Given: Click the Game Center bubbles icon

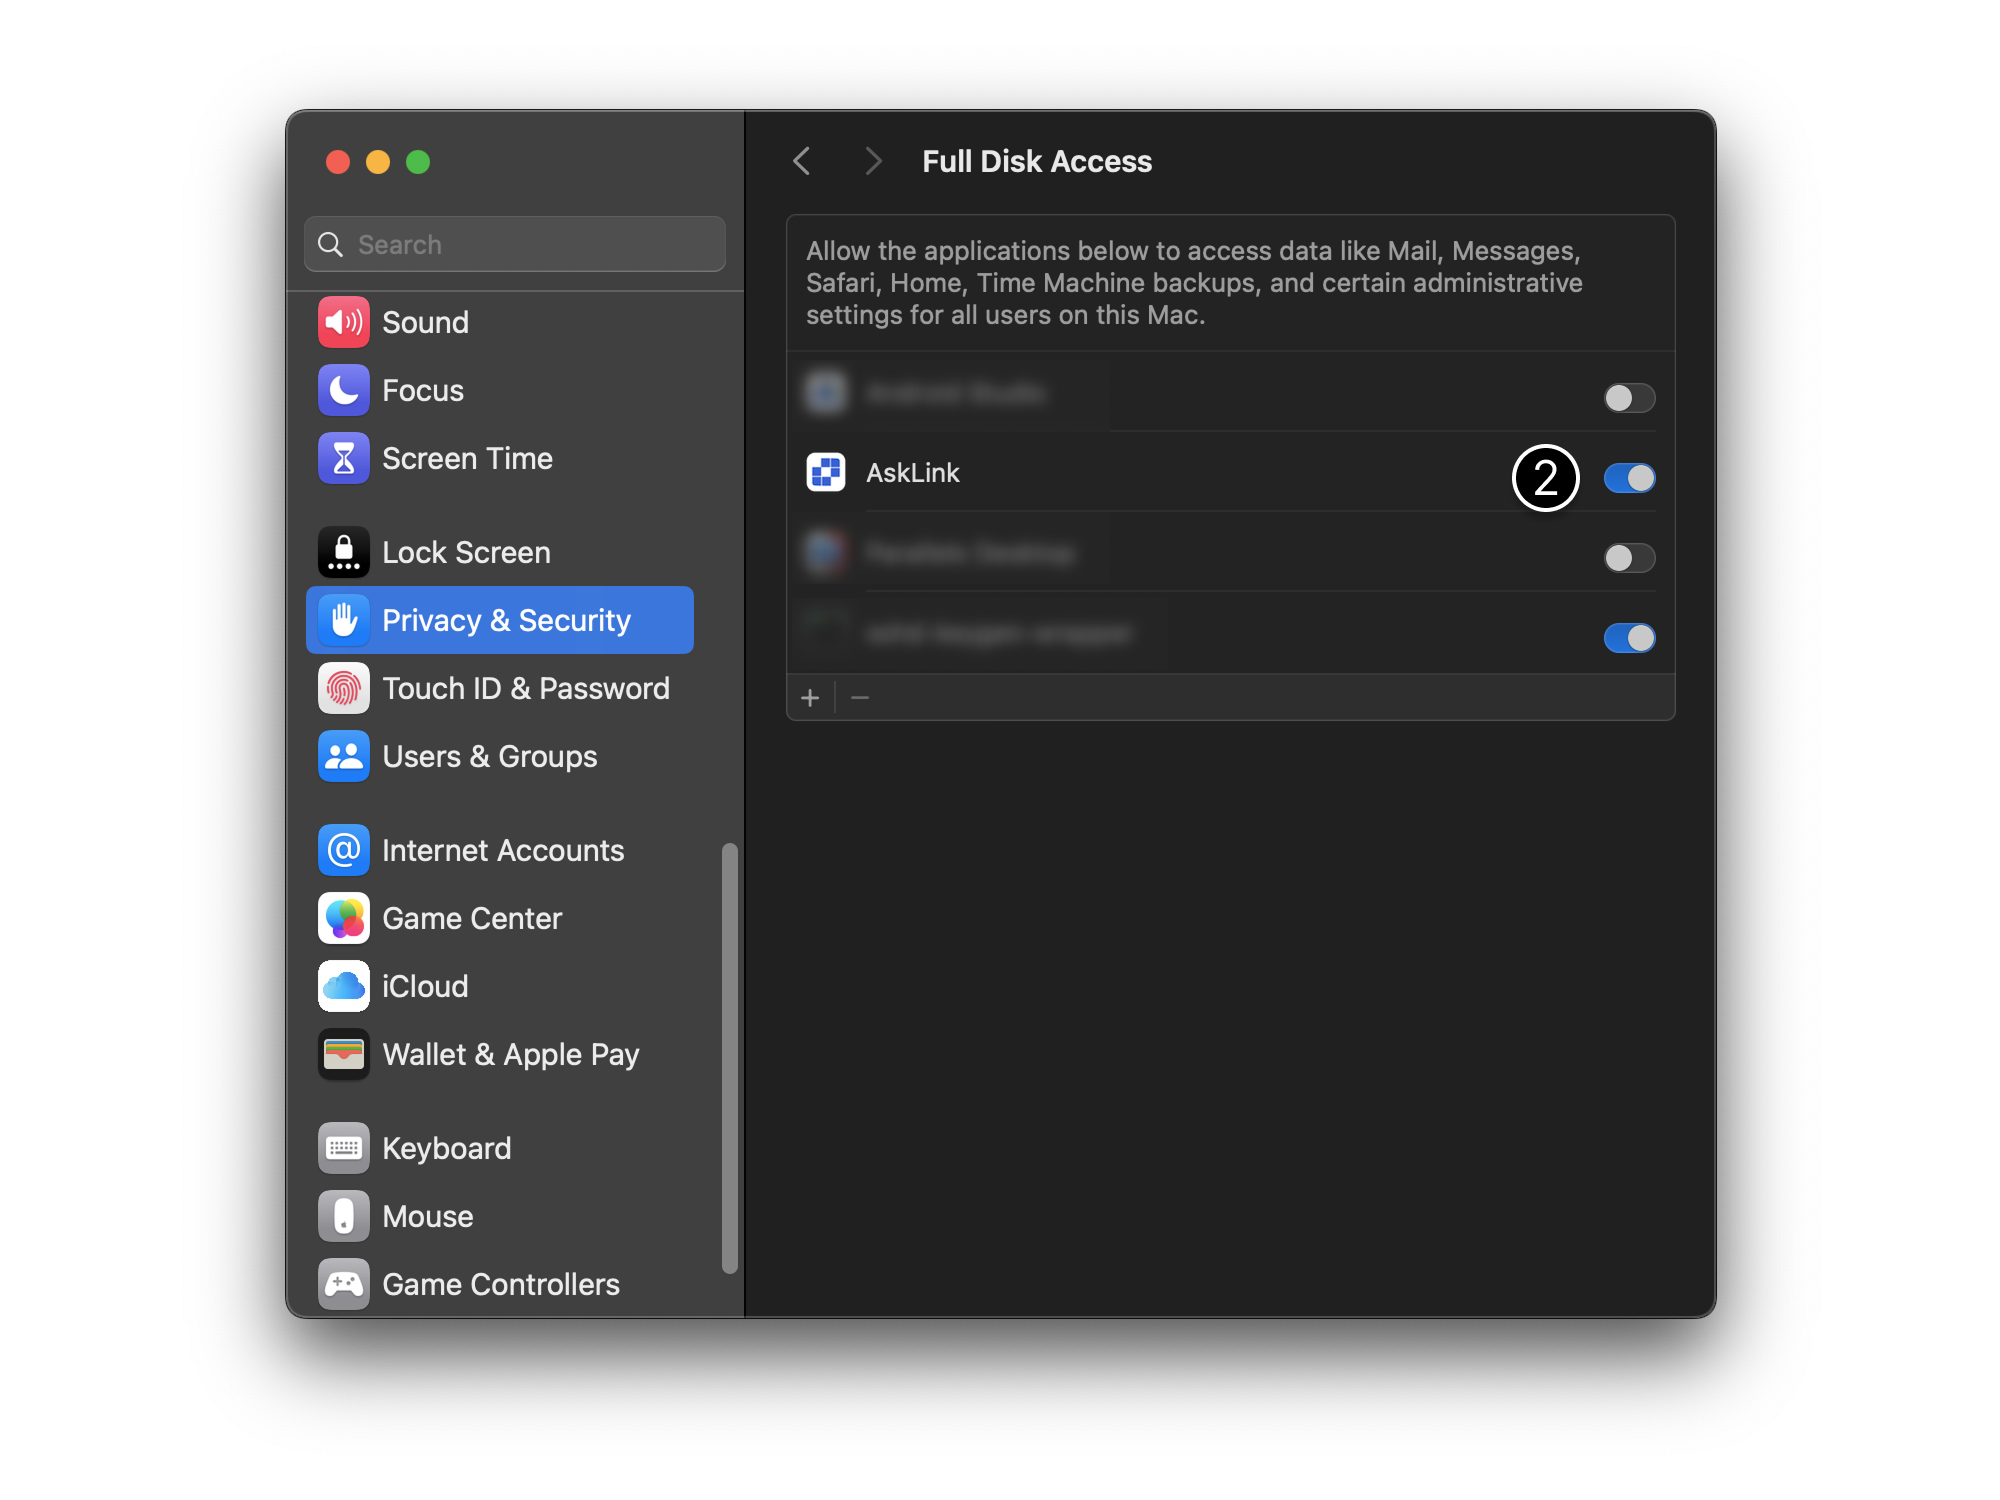Looking at the screenshot, I should tap(343, 918).
